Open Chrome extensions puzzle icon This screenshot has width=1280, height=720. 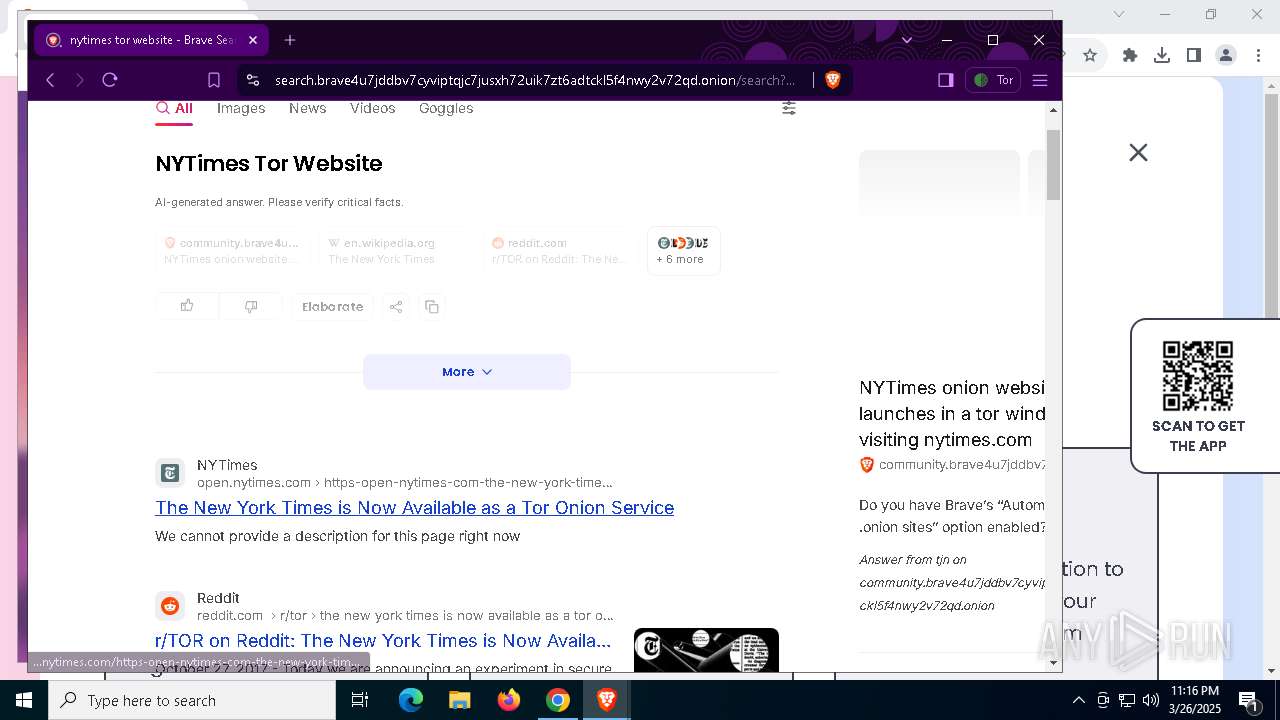coord(1130,55)
